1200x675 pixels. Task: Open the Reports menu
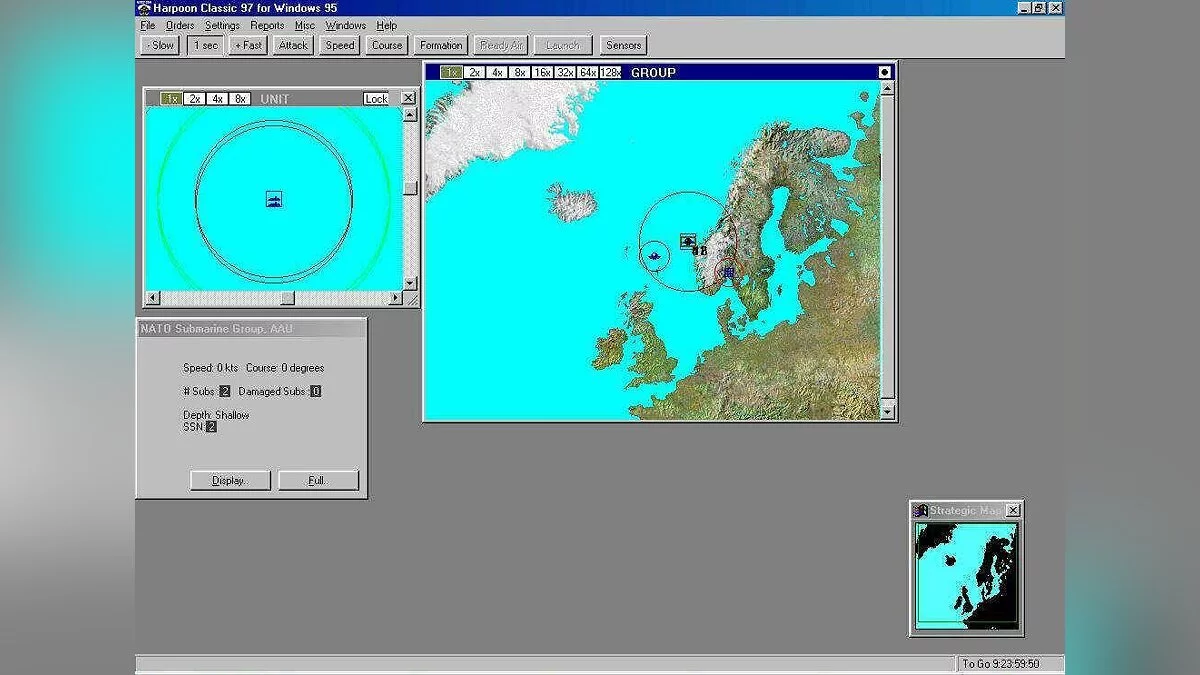(267, 25)
